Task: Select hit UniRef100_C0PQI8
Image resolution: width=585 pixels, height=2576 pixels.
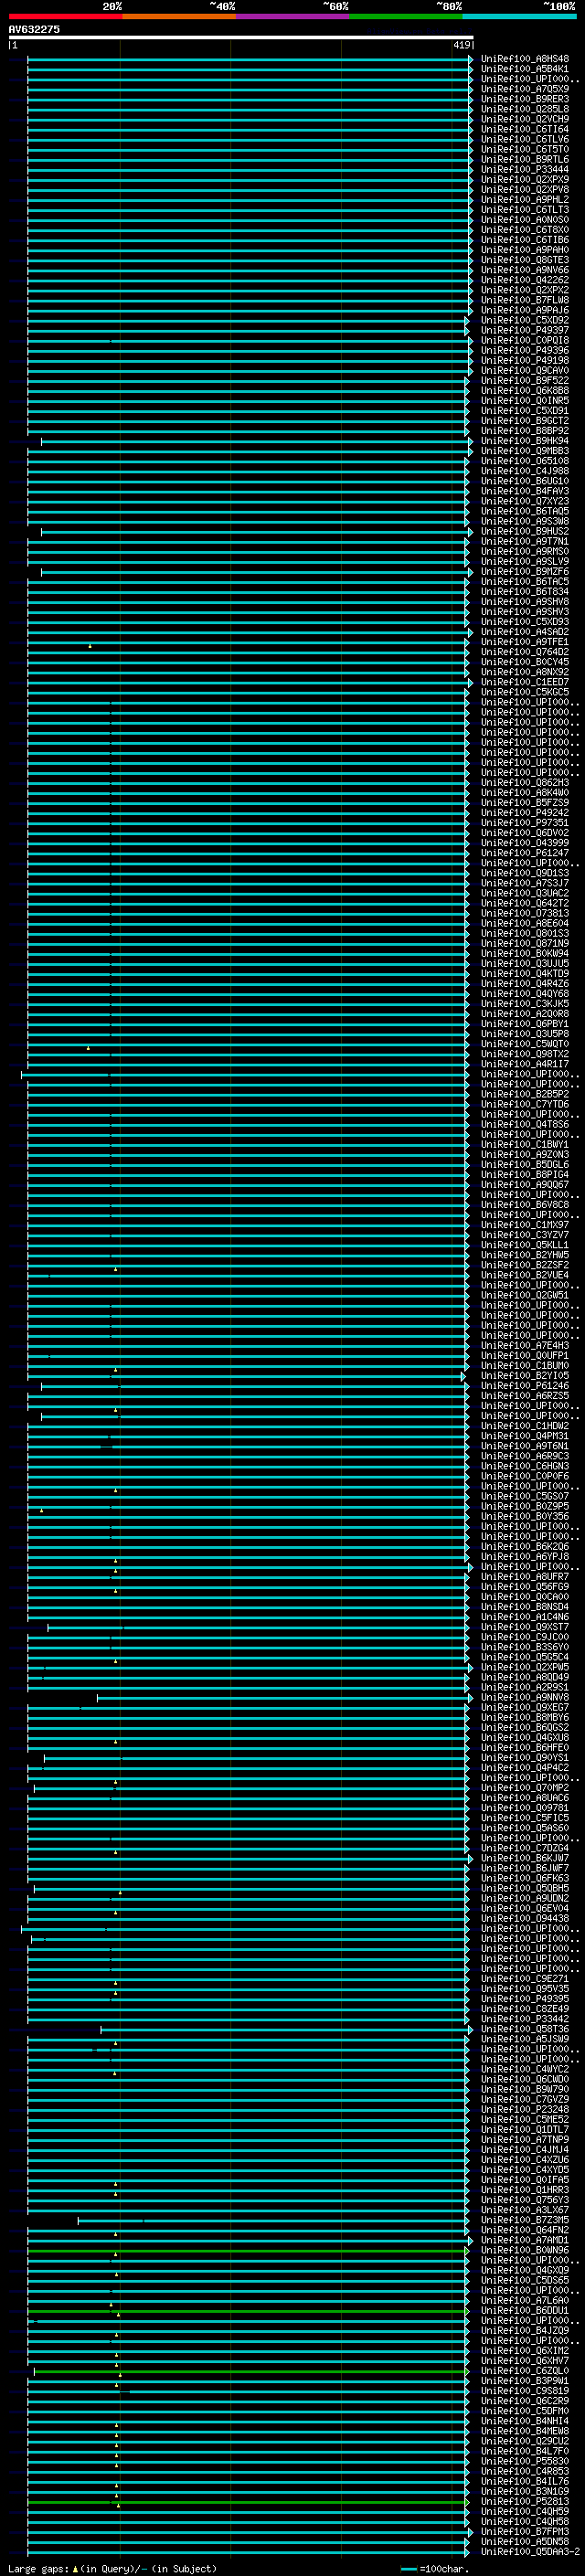Action: point(525,340)
